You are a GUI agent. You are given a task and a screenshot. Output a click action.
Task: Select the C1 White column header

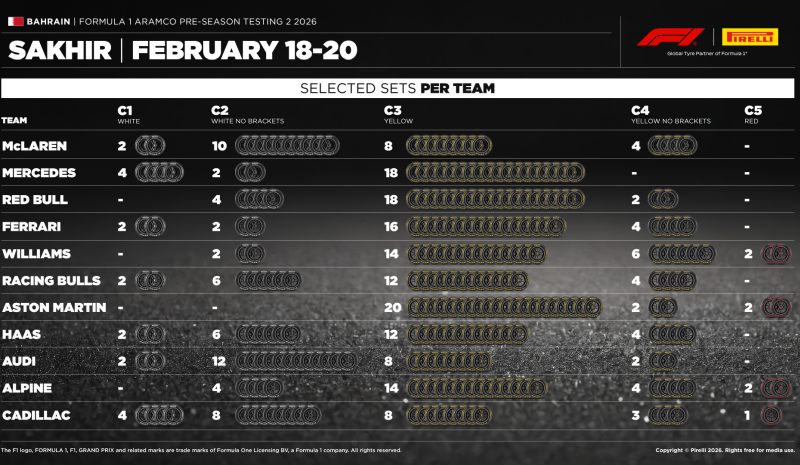click(126, 114)
